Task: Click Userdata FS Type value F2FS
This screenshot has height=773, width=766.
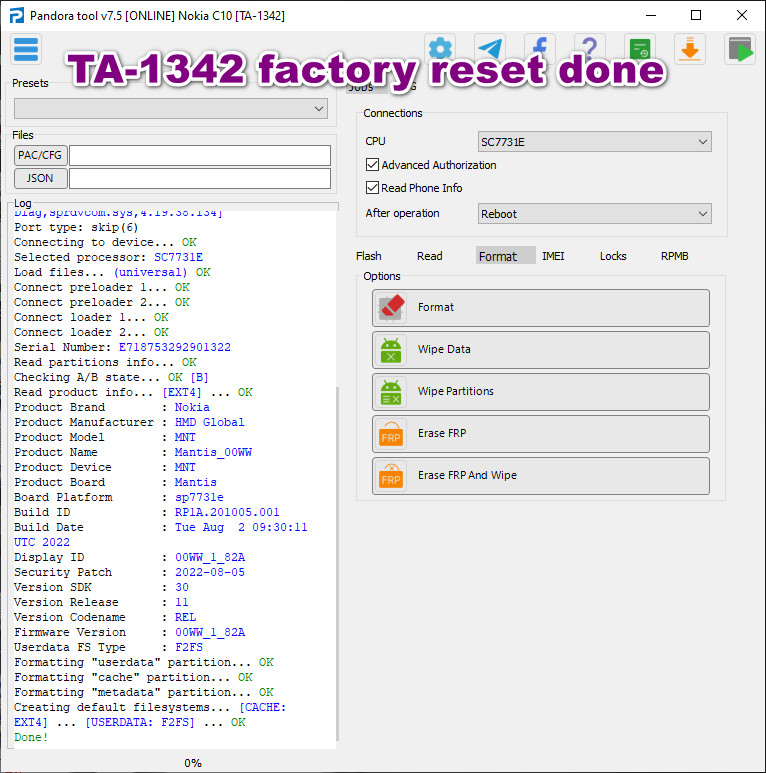Action: (x=189, y=647)
